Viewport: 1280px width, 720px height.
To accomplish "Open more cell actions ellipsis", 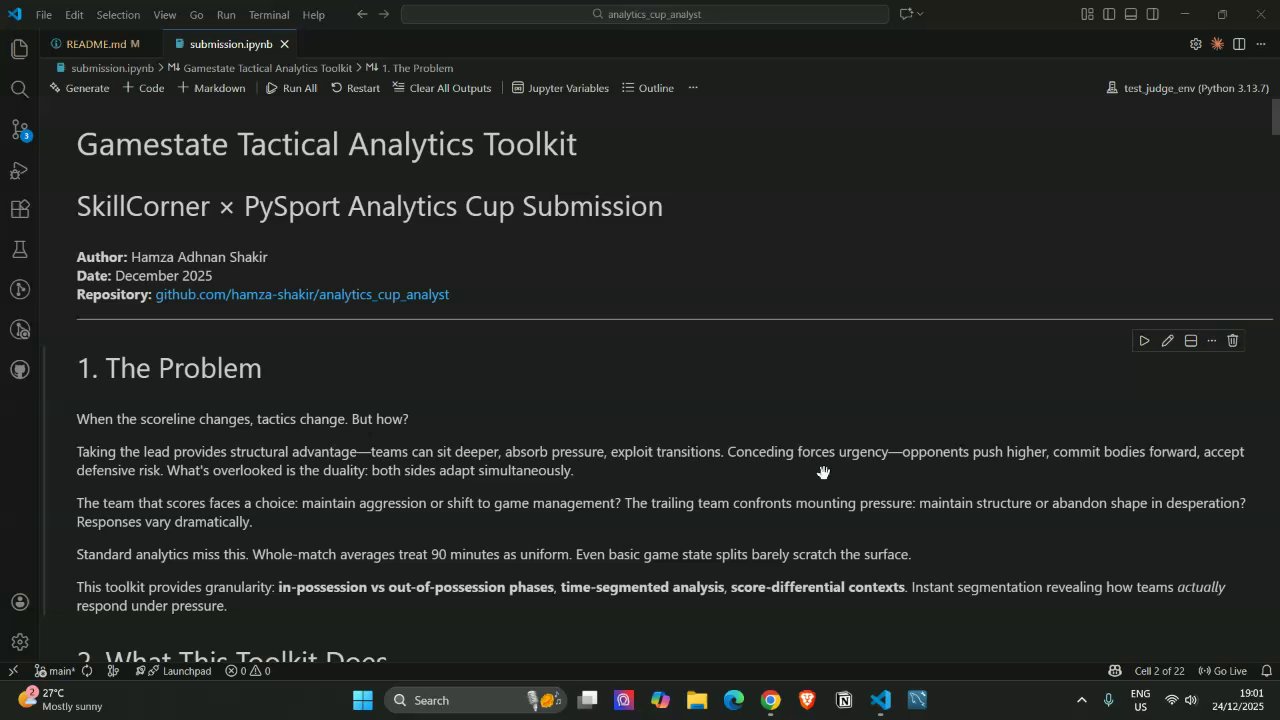I will point(1211,341).
